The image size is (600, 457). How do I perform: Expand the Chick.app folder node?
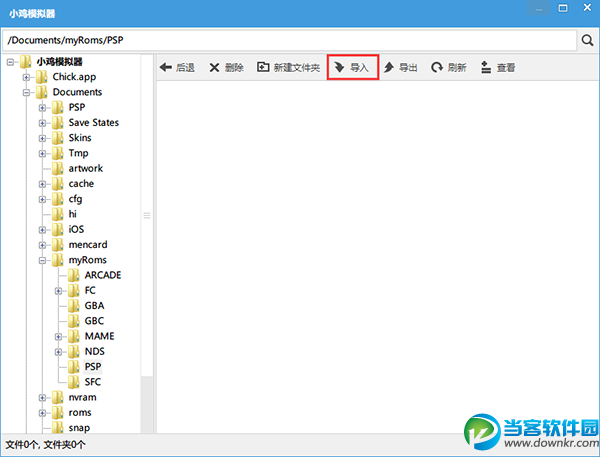[26, 77]
